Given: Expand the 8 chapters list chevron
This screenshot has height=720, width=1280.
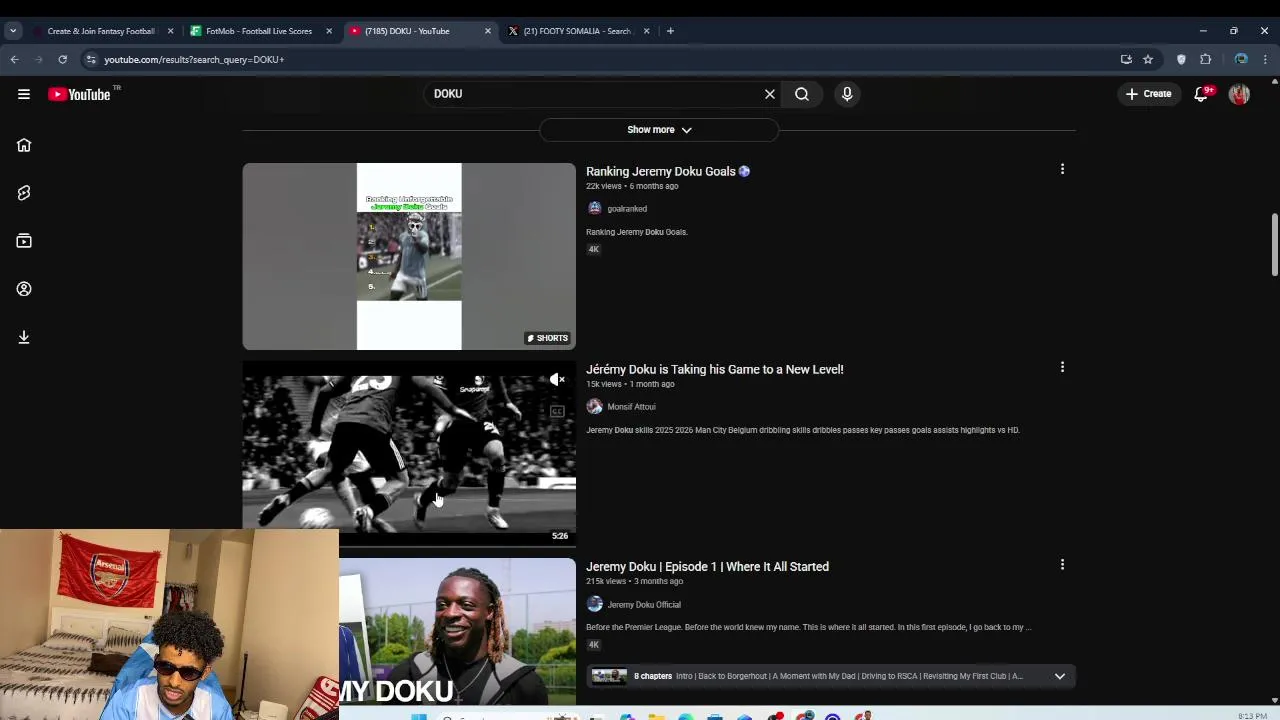Looking at the screenshot, I should [x=1059, y=676].
